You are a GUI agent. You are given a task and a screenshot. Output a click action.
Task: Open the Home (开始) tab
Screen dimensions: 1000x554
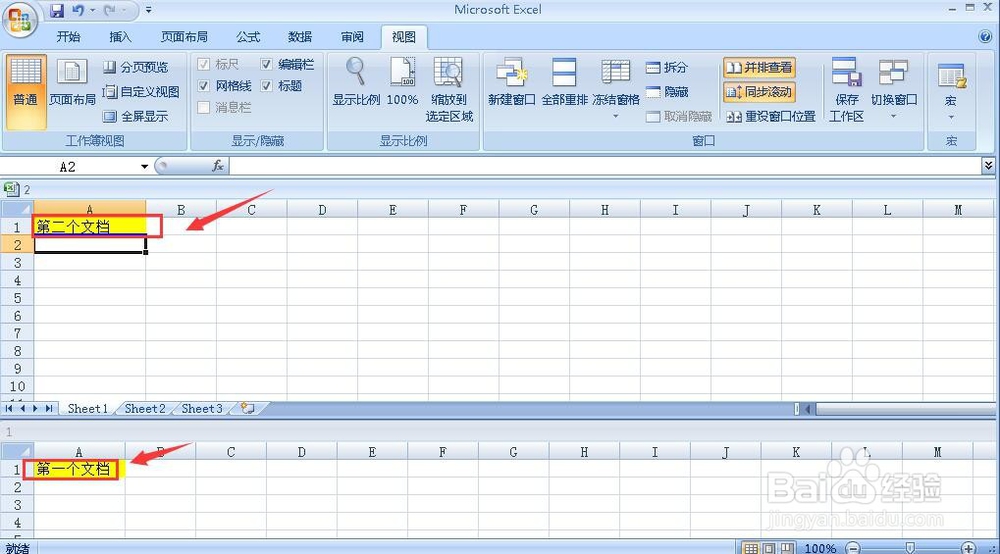click(68, 37)
